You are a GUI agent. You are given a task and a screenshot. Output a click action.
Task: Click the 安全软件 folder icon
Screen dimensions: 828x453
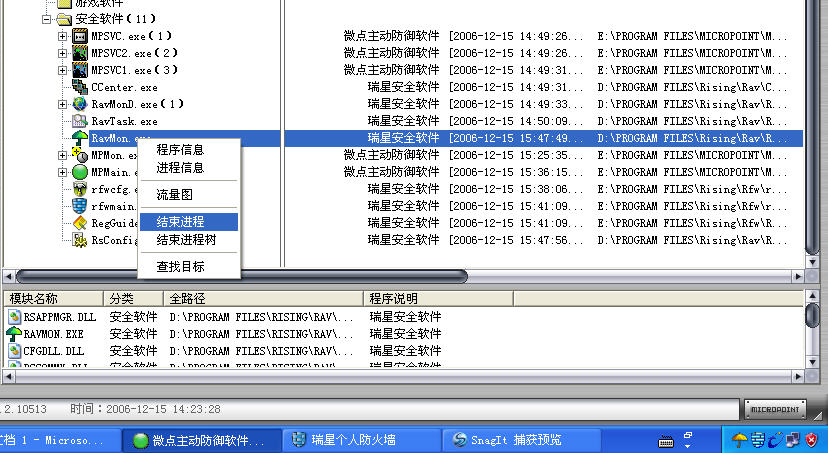(x=64, y=20)
